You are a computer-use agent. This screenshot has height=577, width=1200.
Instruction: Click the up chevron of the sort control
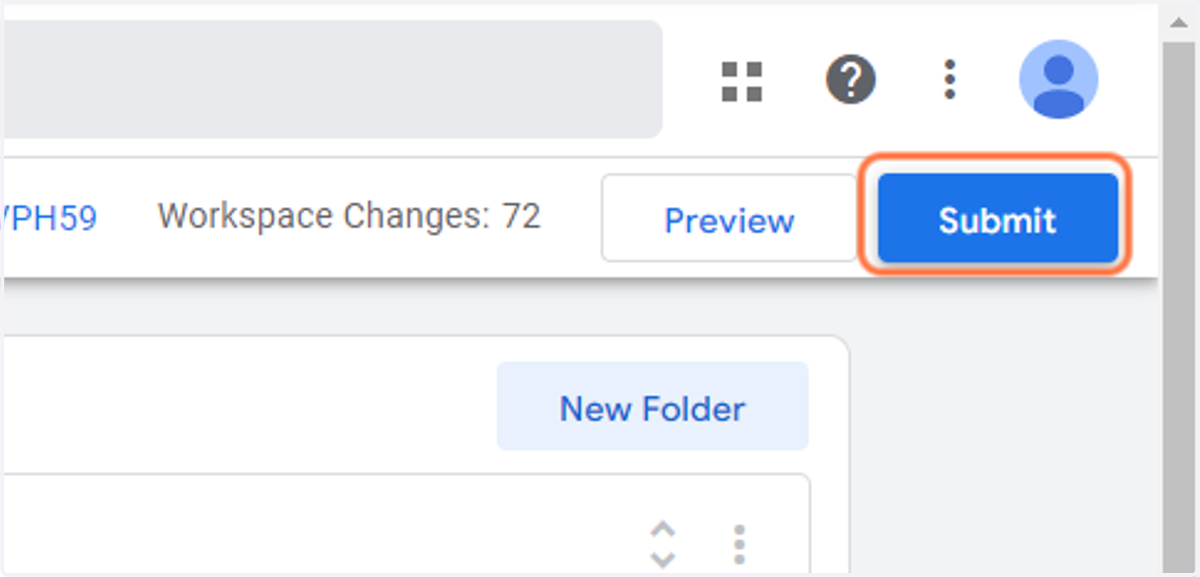click(663, 530)
